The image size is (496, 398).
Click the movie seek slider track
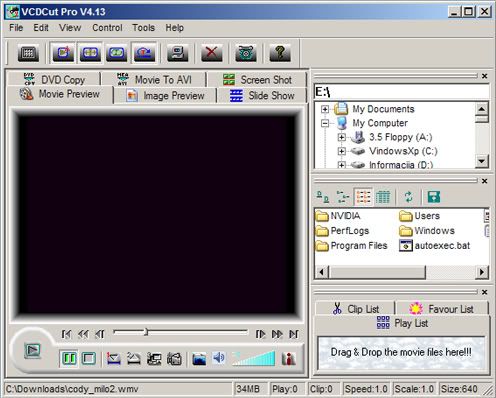click(181, 332)
